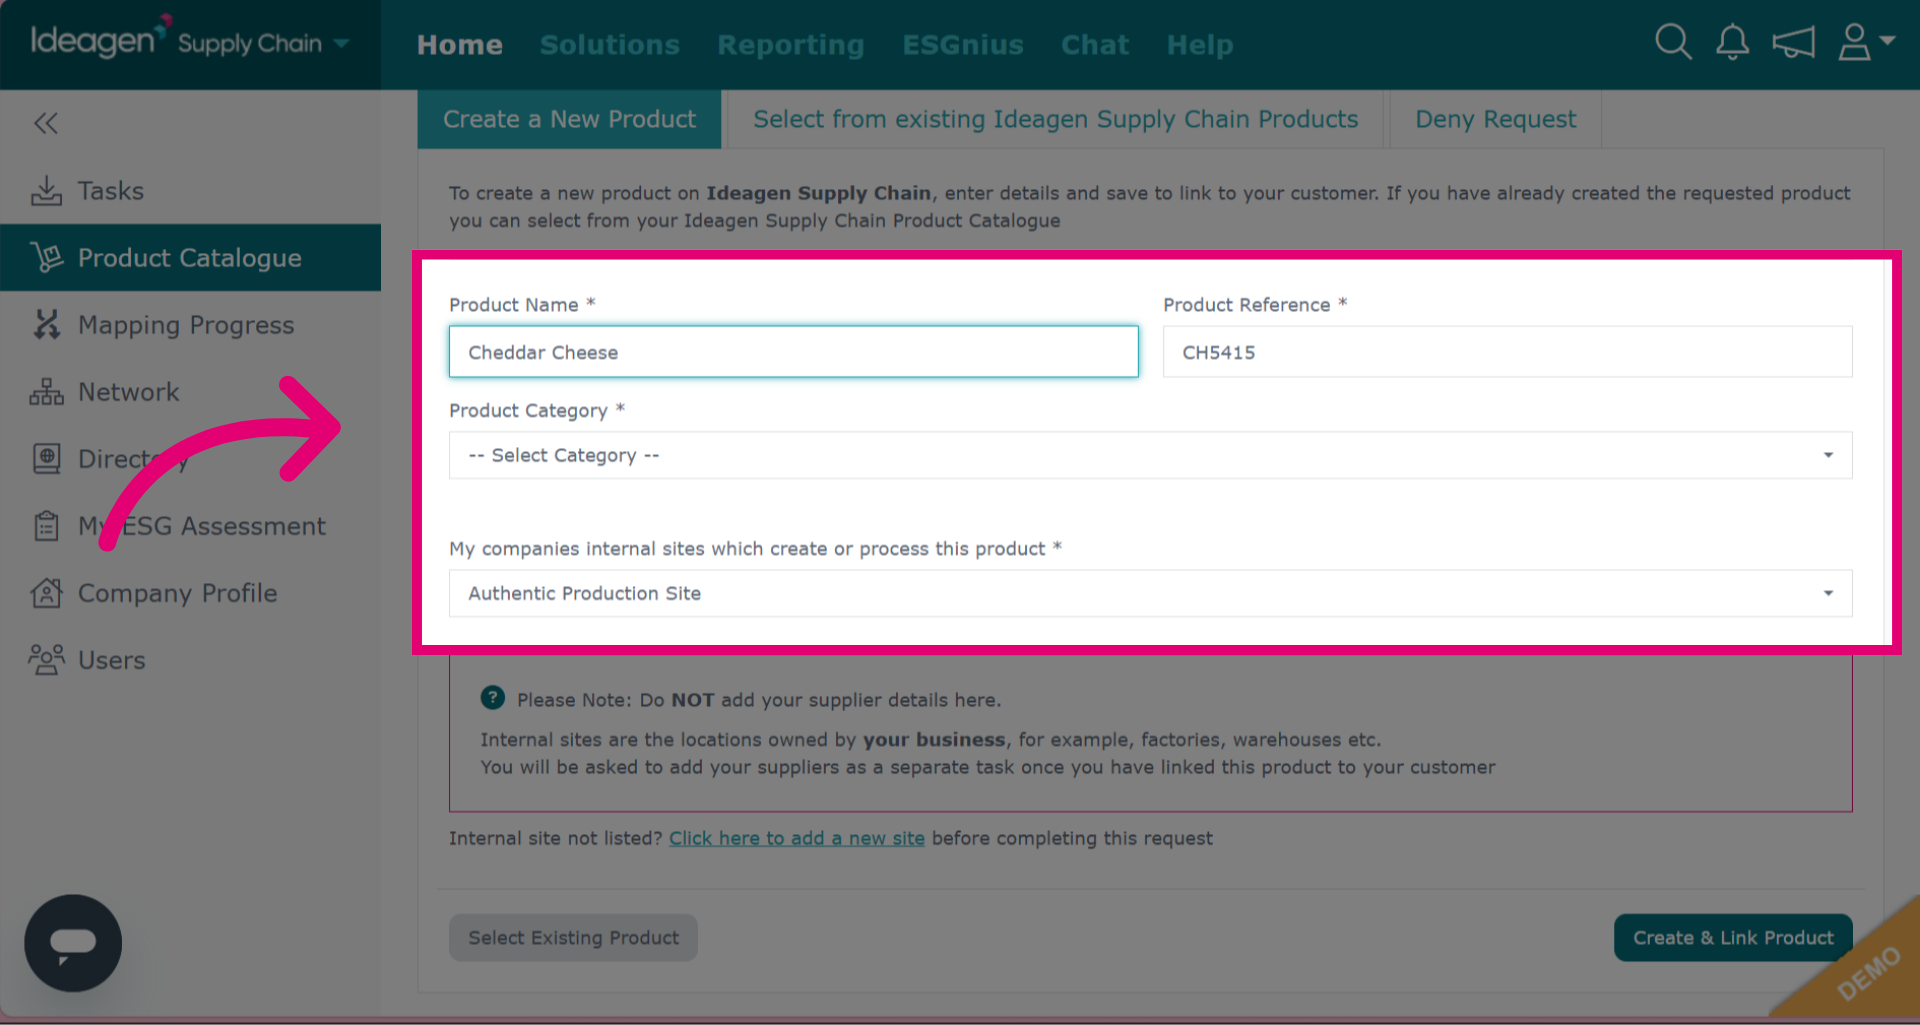Open the search magnifier icon
The width and height of the screenshot is (1920, 1025).
pos(1673,43)
